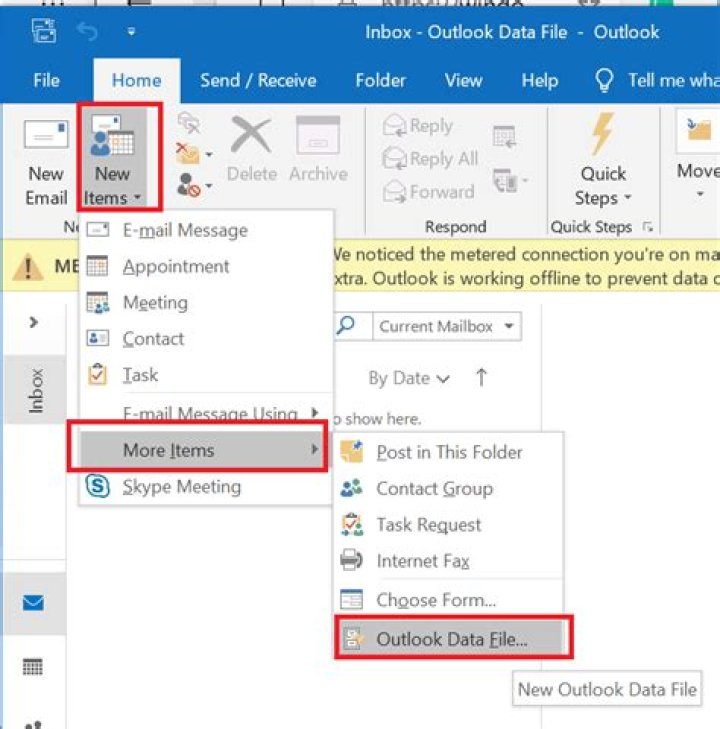Image resolution: width=720 pixels, height=729 pixels.
Task: Open the File tab
Action: click(46, 80)
